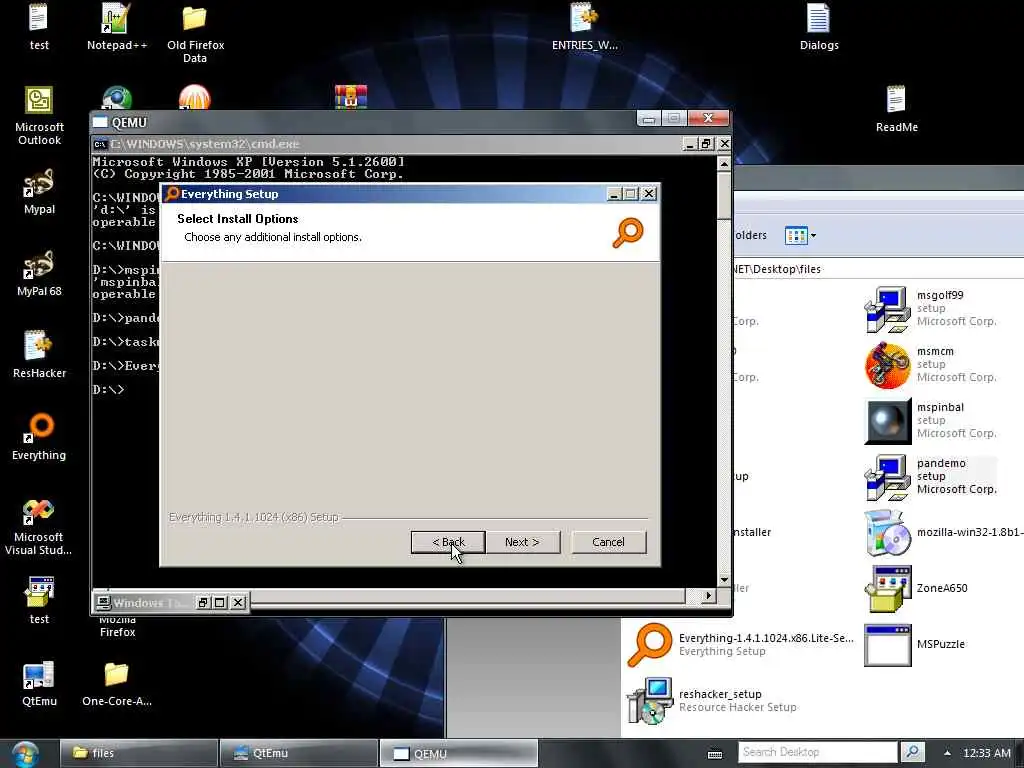
Task: Switch to files taskbar button
Action: pyautogui.click(x=138, y=753)
